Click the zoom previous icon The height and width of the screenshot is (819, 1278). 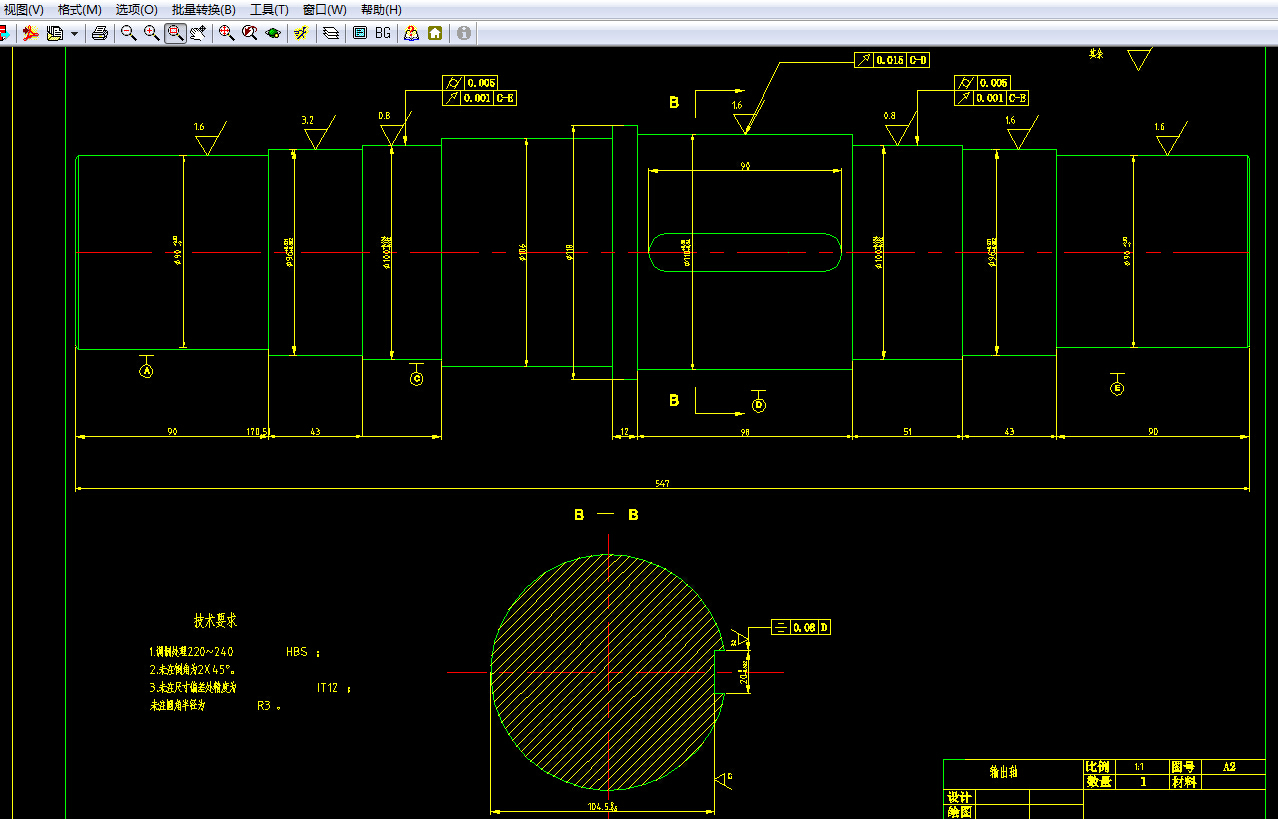(x=249, y=33)
